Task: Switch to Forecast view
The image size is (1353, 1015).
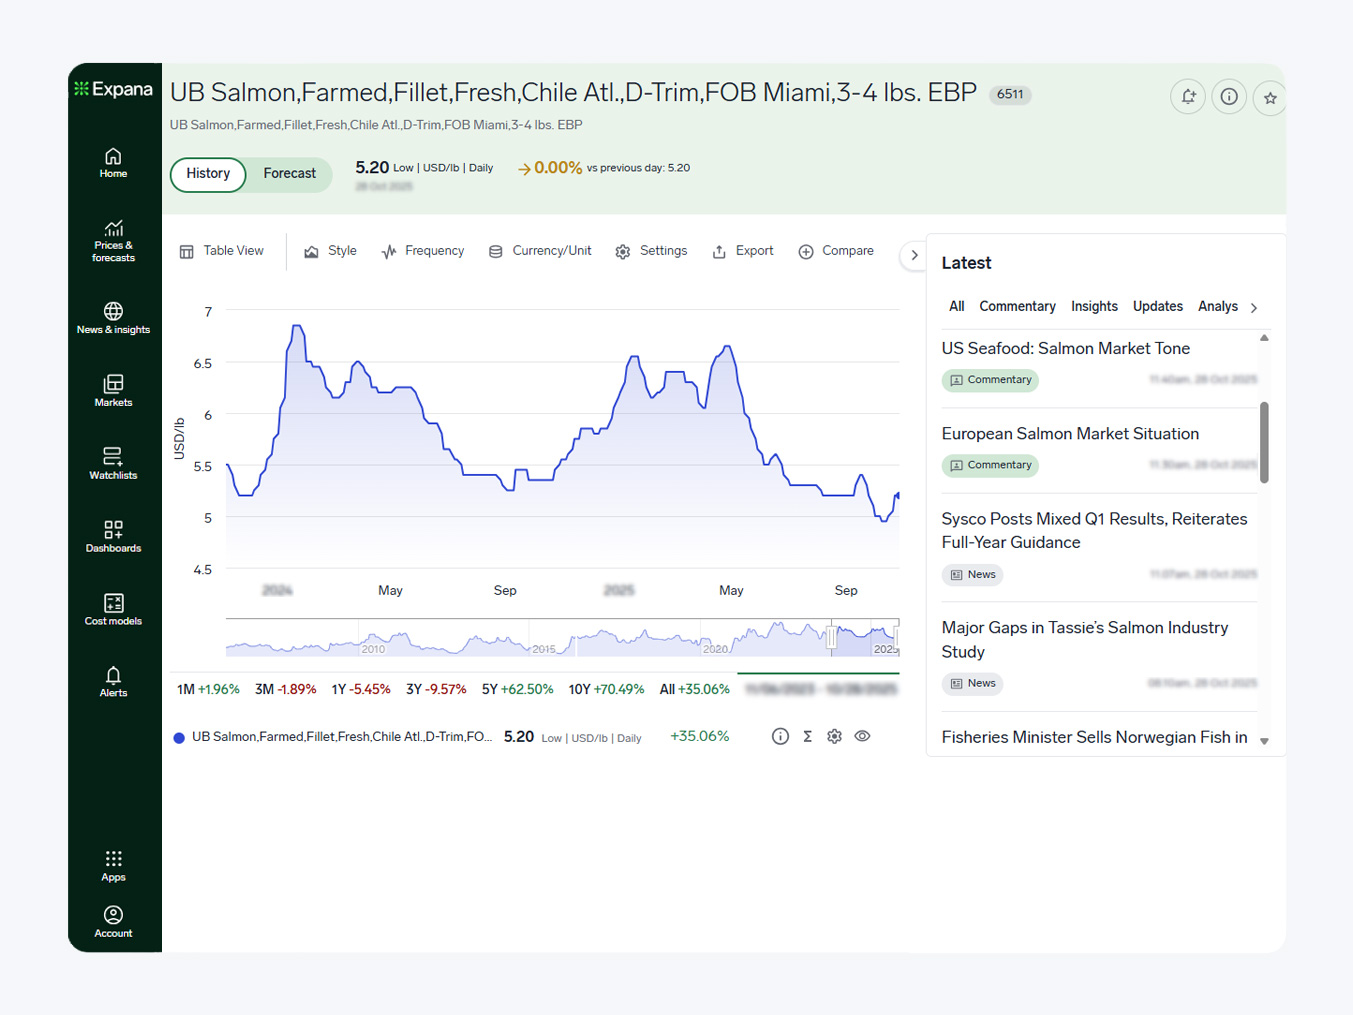Action: [289, 174]
